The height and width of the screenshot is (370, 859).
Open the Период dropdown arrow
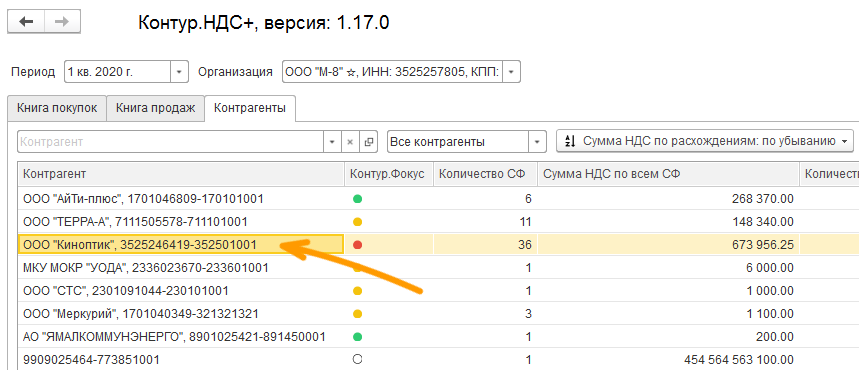point(179,72)
